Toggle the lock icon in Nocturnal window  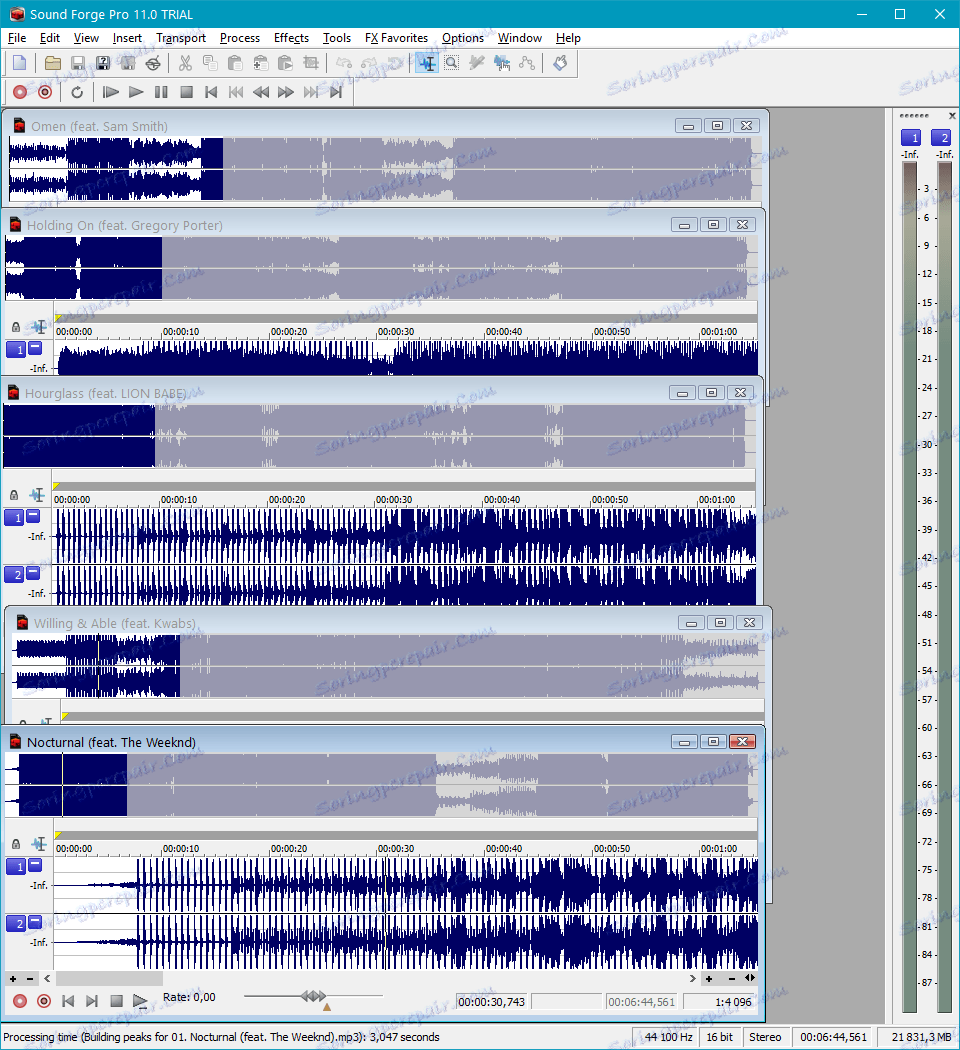coord(16,844)
